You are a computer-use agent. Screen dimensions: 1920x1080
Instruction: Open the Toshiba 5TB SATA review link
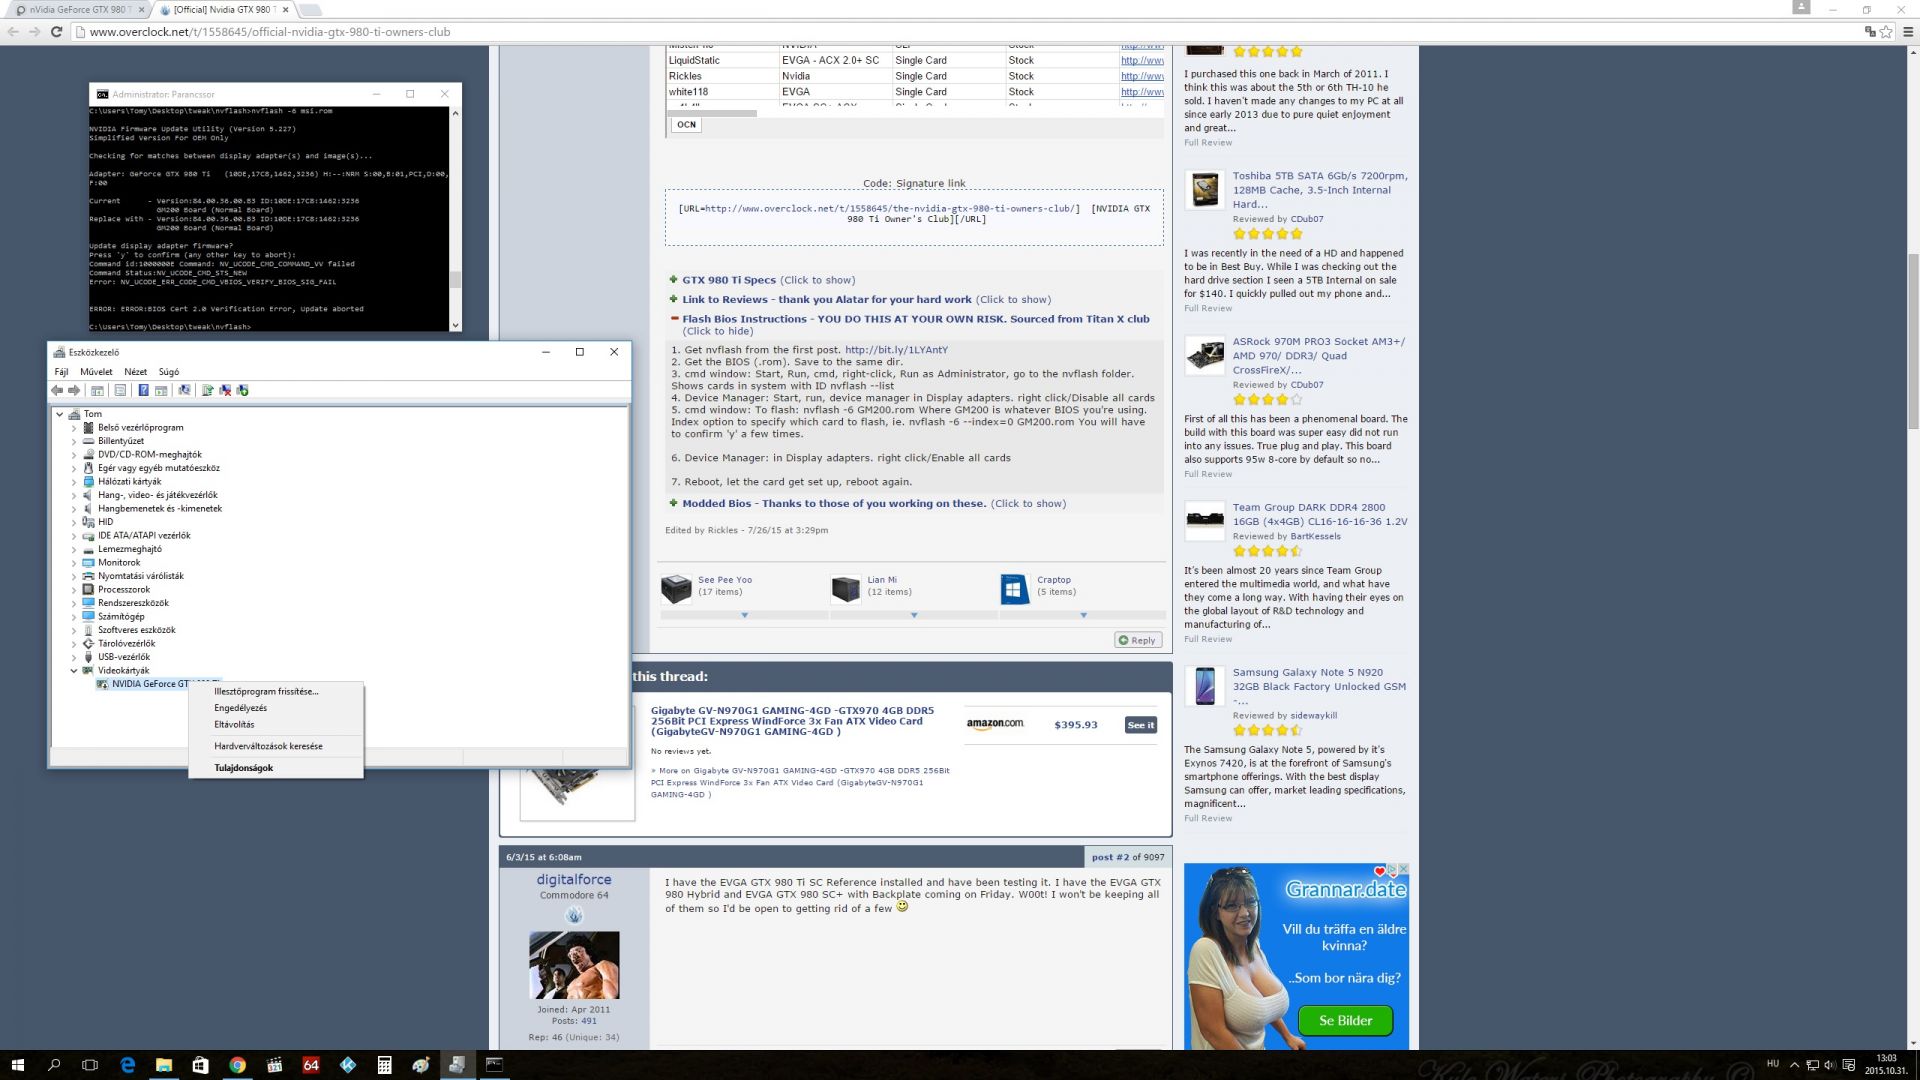(x=1320, y=190)
